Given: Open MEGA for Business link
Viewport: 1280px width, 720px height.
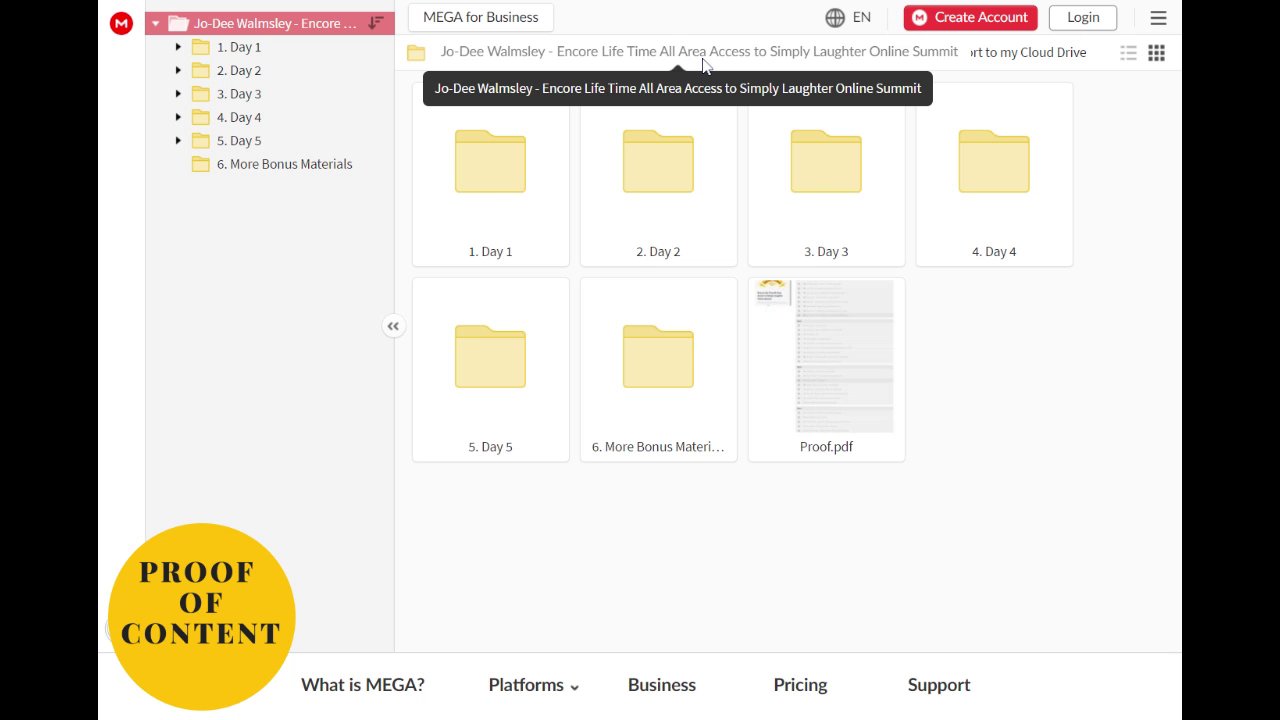Looking at the screenshot, I should click(481, 17).
